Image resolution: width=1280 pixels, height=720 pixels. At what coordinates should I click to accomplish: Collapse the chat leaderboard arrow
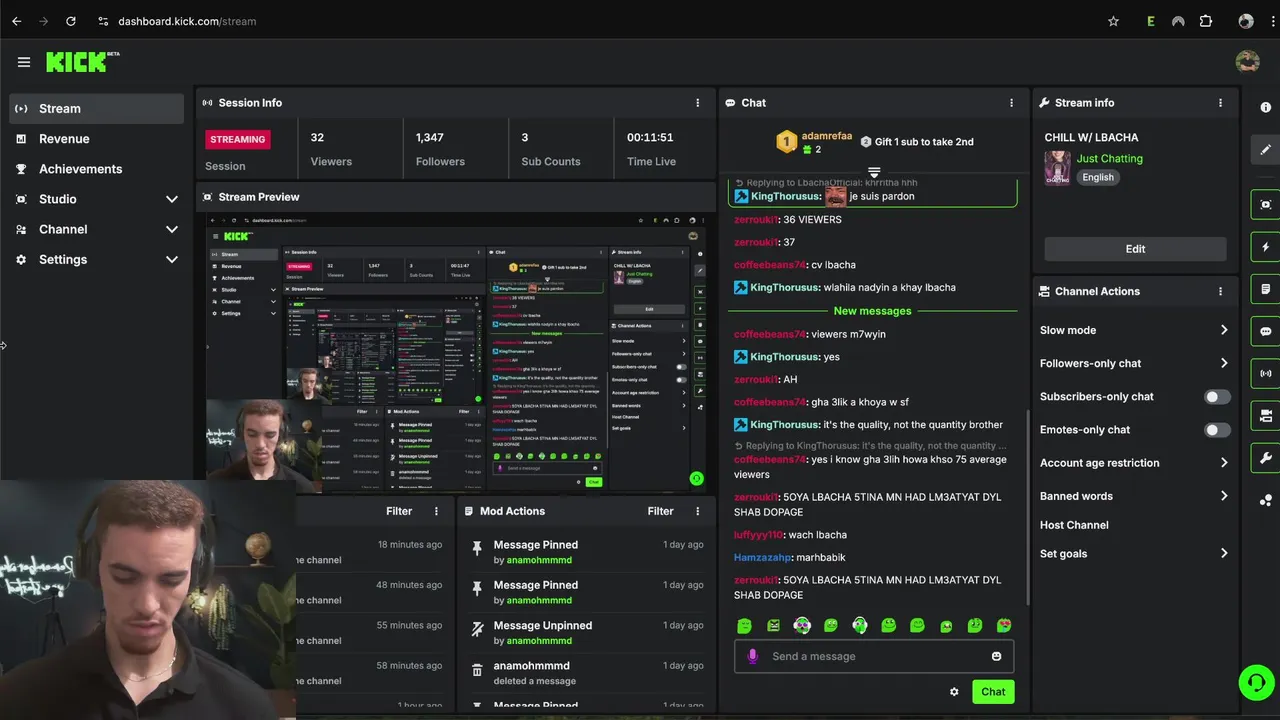coord(874,172)
